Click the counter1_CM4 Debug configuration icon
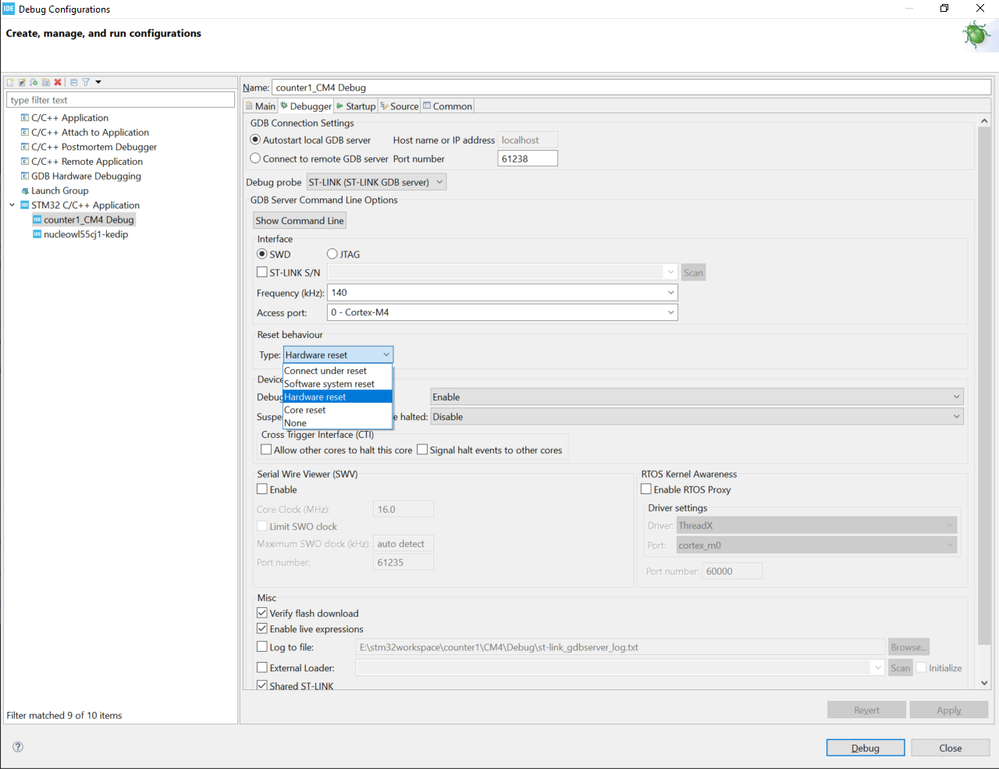Image resolution: width=999 pixels, height=769 pixels. [x=37, y=220]
